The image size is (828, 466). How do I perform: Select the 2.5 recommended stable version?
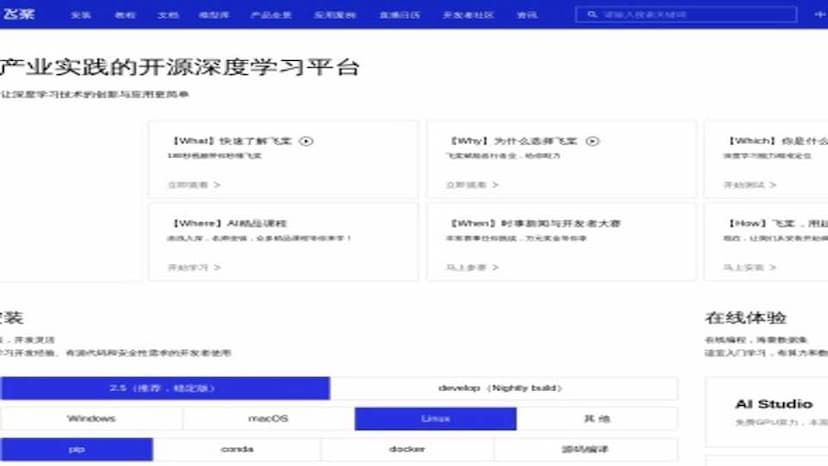[165, 388]
